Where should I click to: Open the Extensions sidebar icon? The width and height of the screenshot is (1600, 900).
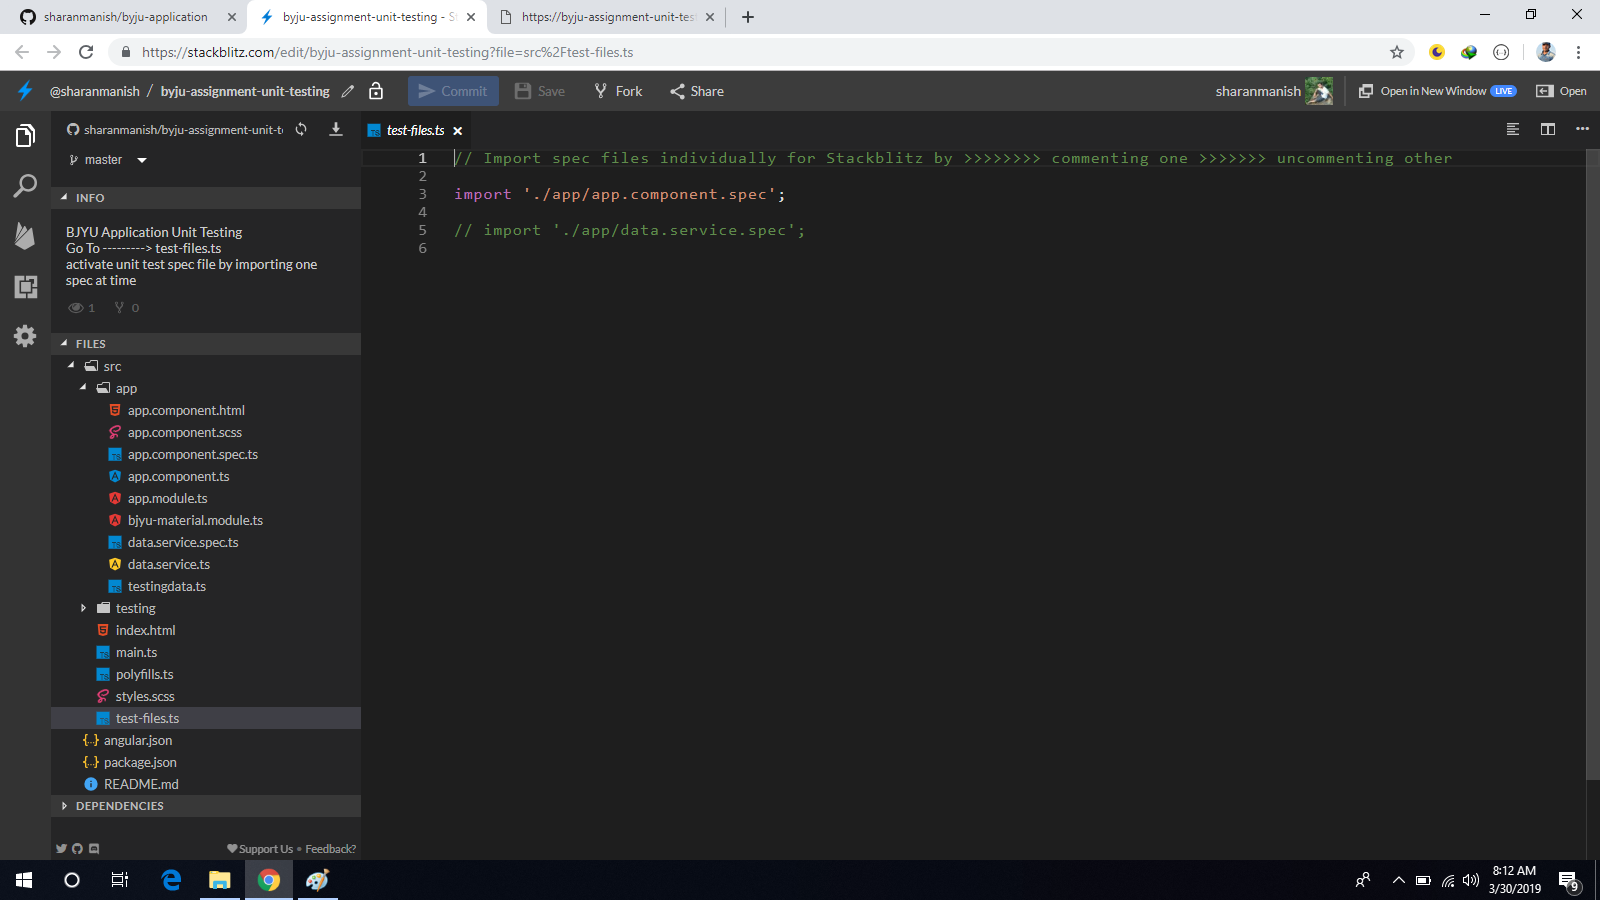tap(25, 287)
